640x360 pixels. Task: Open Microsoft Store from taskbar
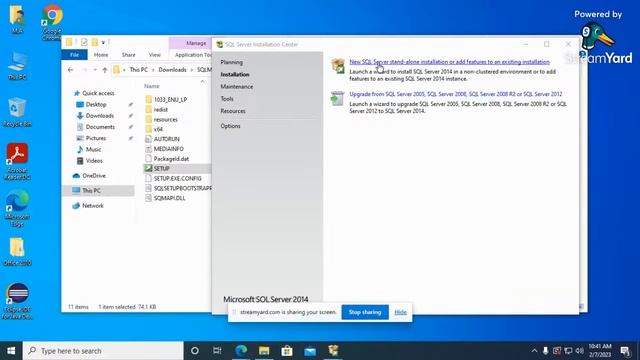click(287, 351)
